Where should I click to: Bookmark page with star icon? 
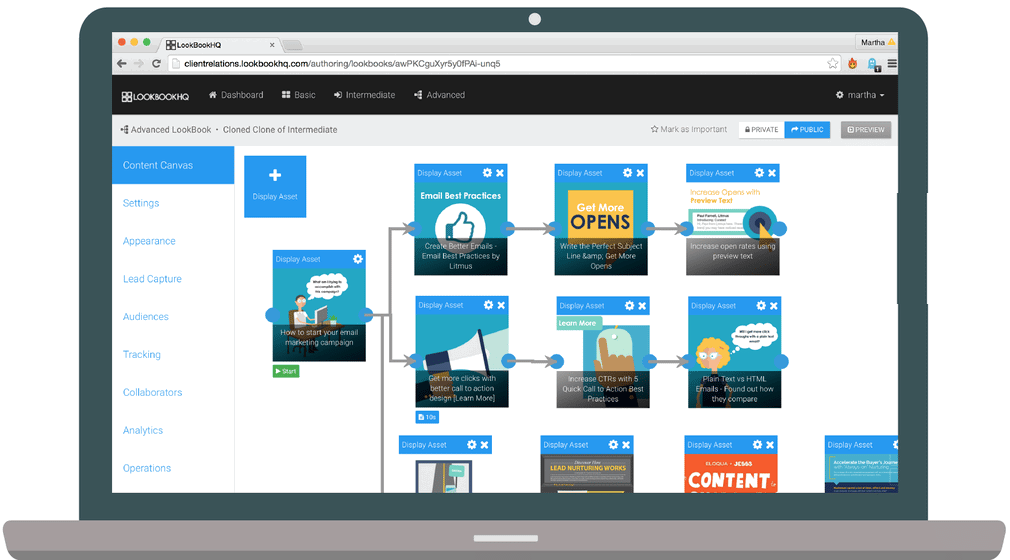pos(833,63)
